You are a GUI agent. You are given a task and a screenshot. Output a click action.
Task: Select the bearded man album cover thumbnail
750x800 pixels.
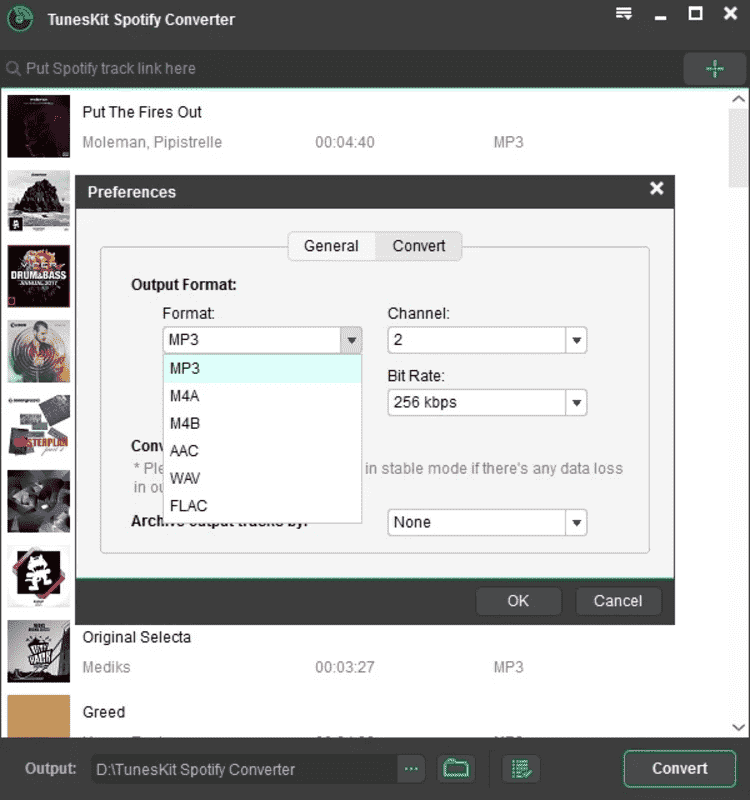39,351
